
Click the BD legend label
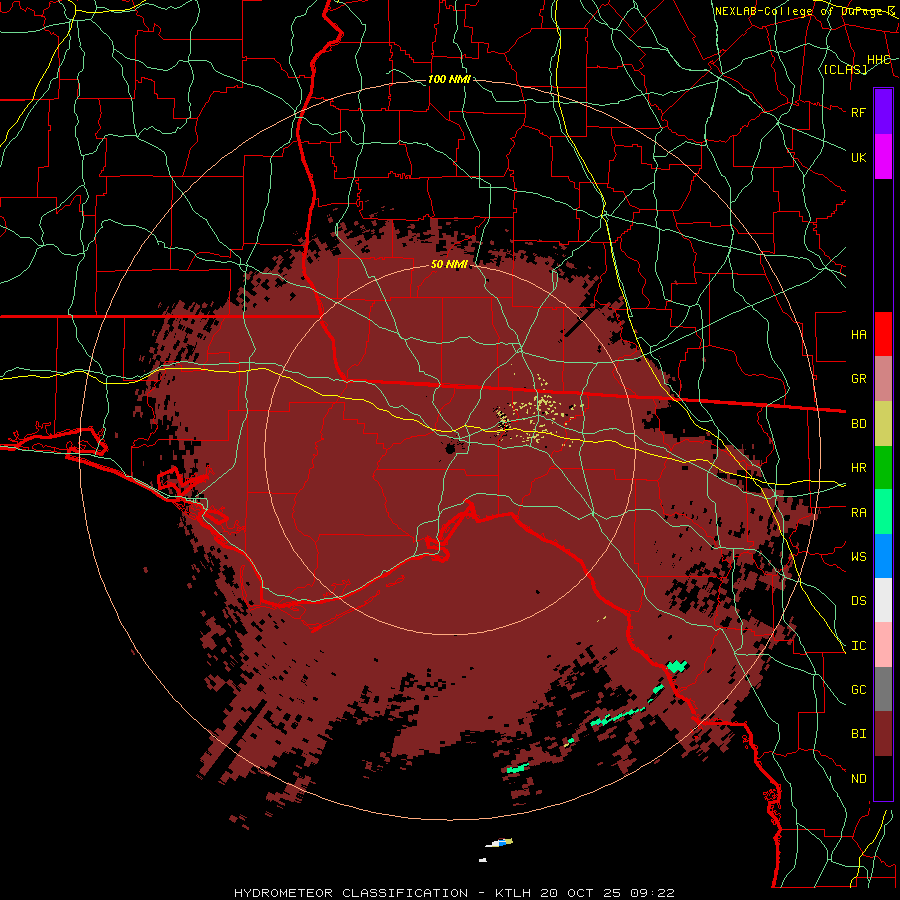click(x=858, y=424)
